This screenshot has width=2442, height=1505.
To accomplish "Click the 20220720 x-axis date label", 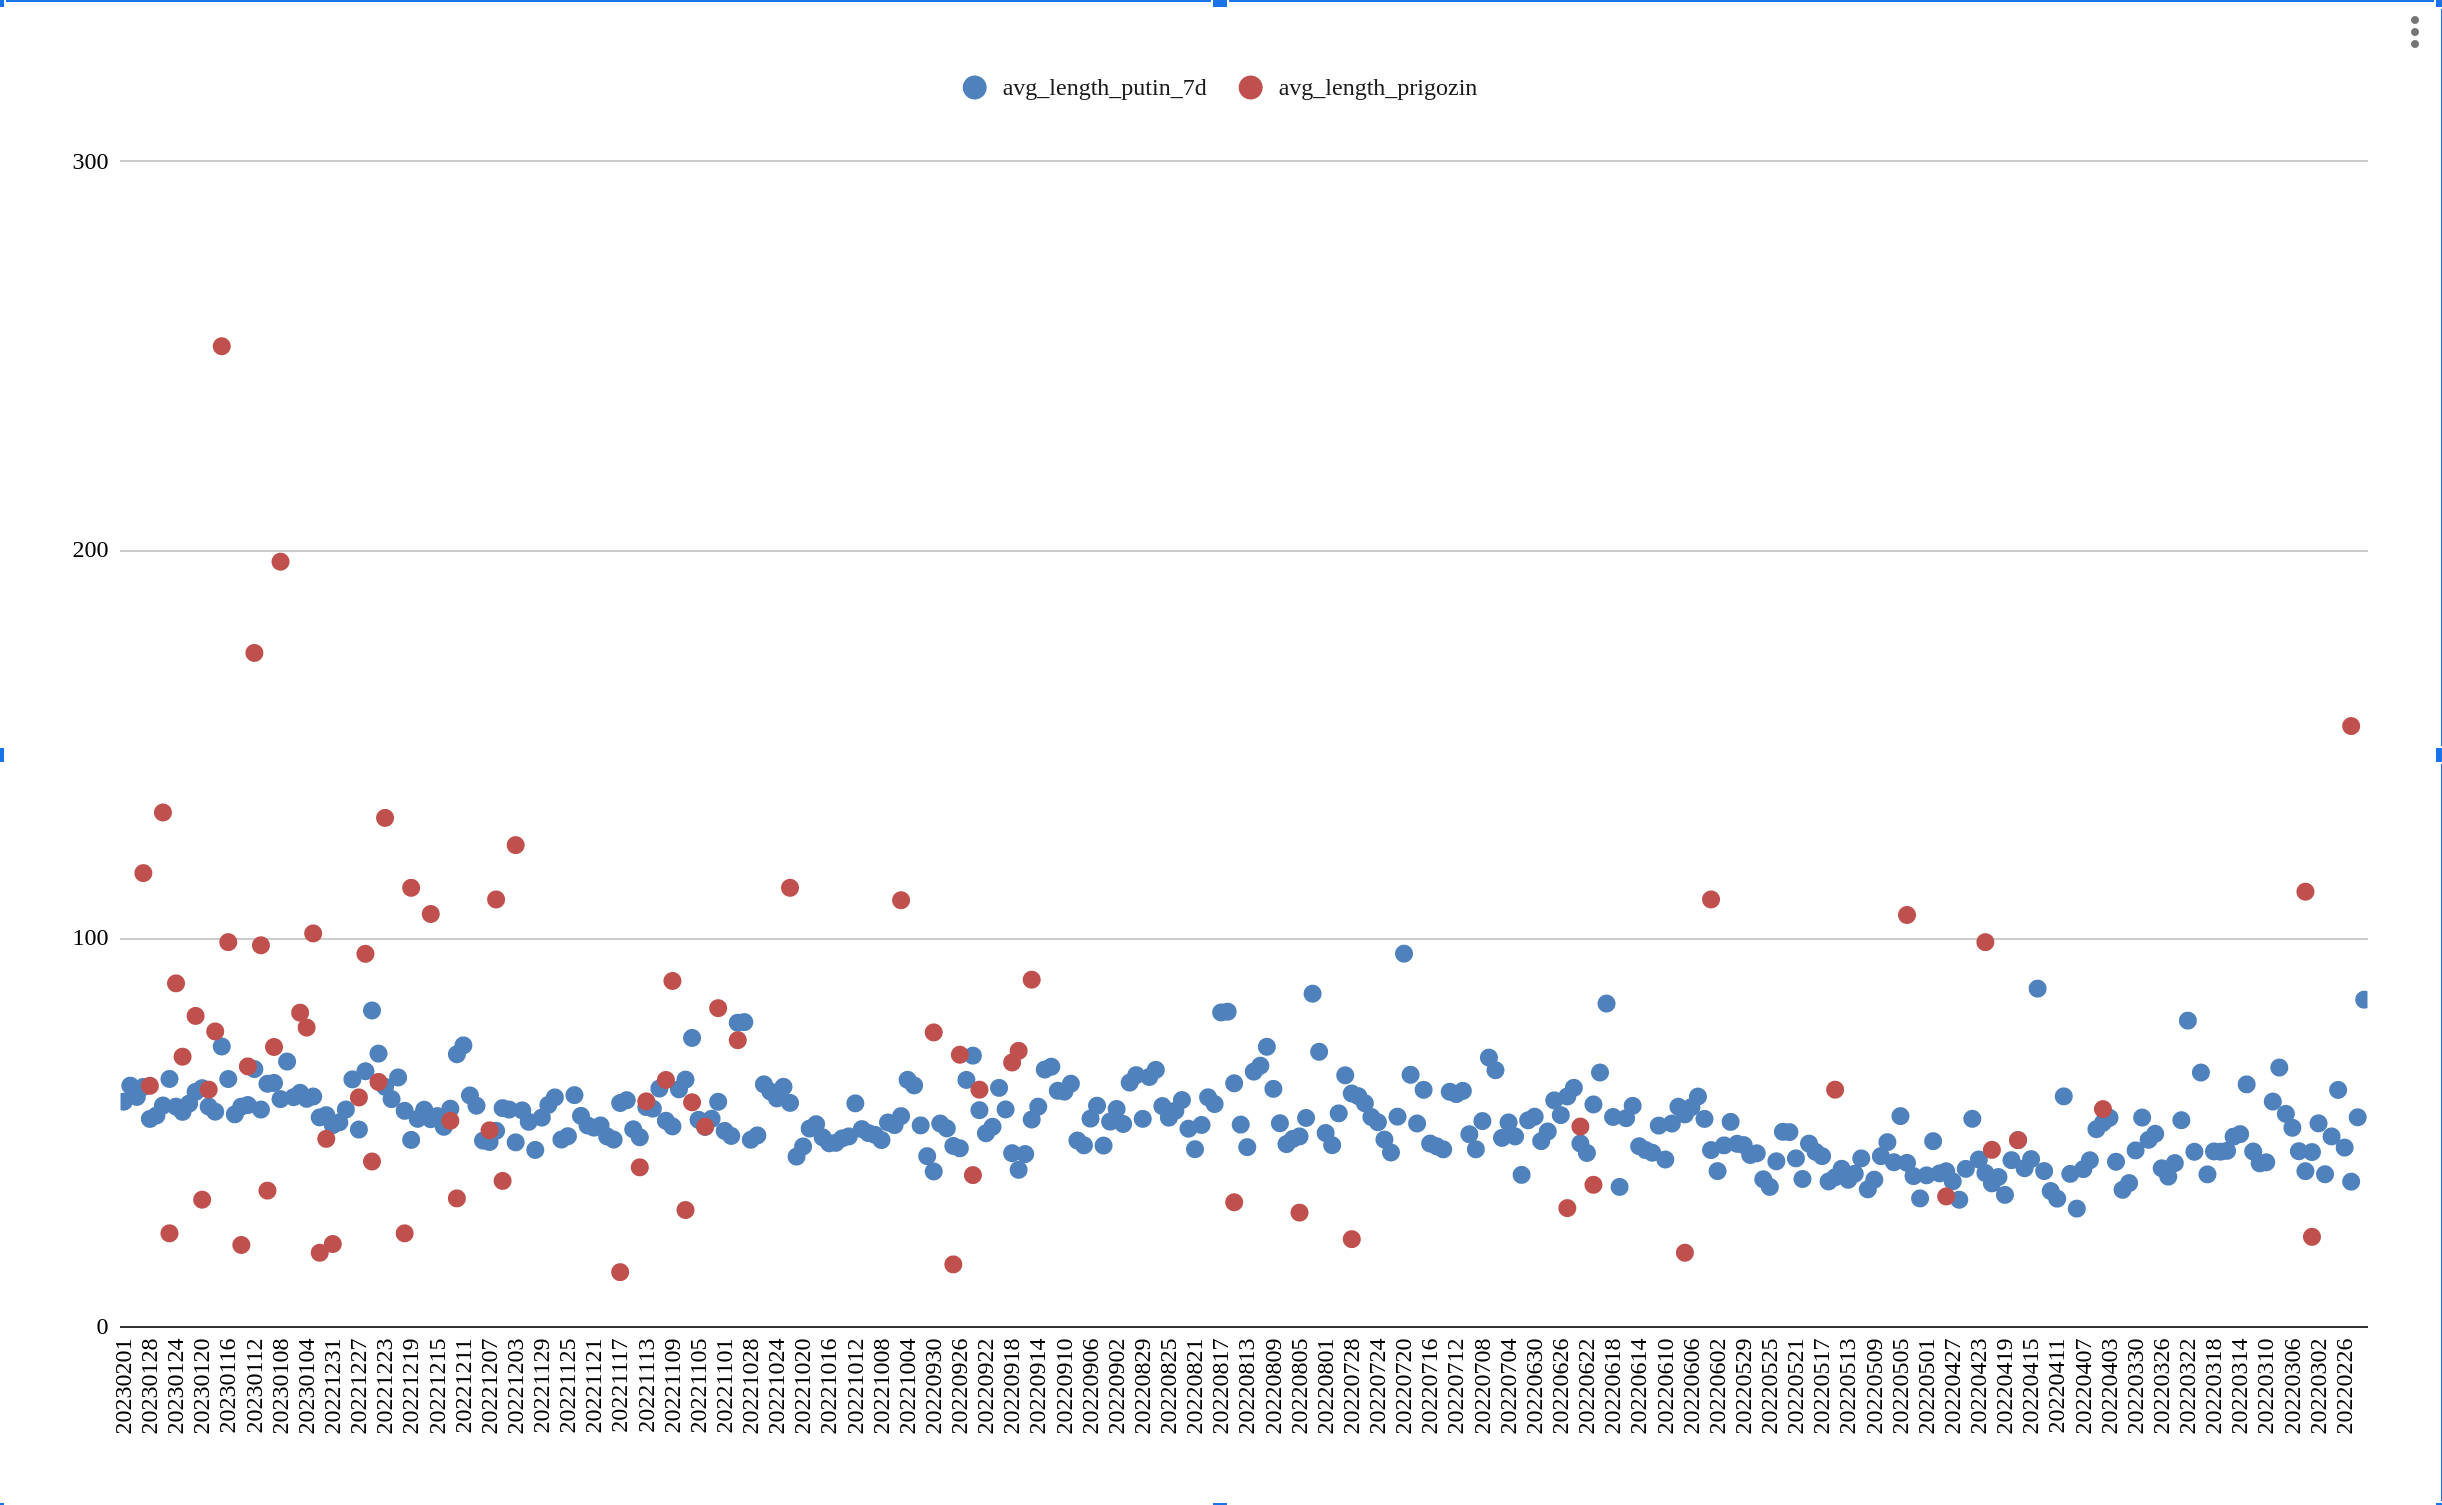I will tap(1404, 1386).
